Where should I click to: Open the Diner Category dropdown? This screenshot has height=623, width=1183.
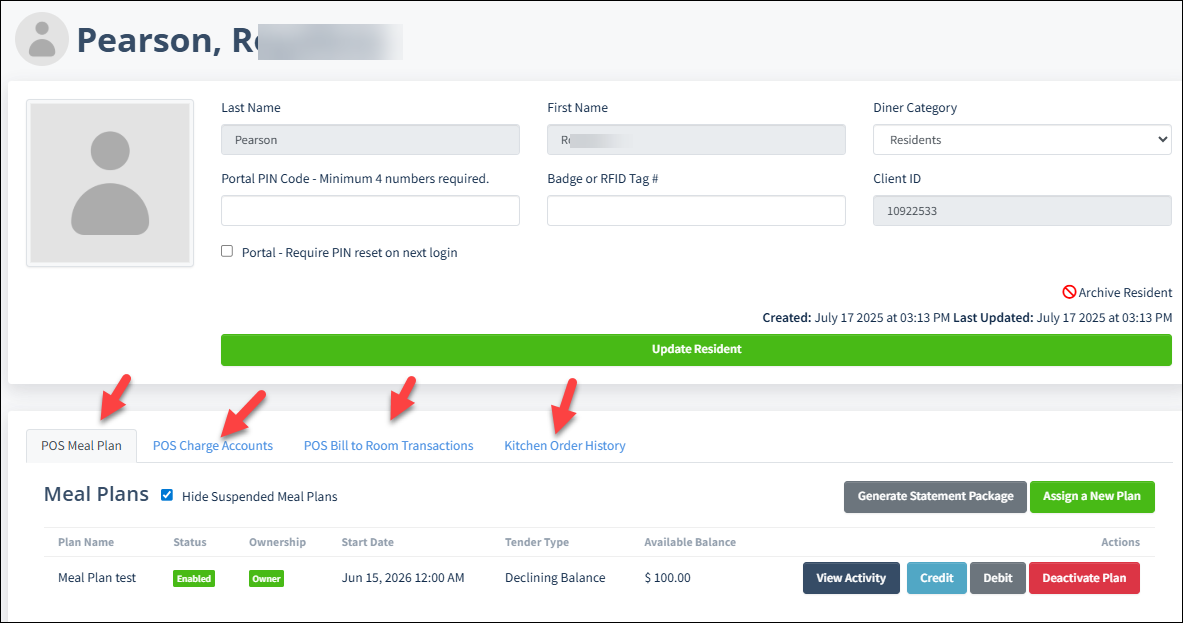[1022, 140]
